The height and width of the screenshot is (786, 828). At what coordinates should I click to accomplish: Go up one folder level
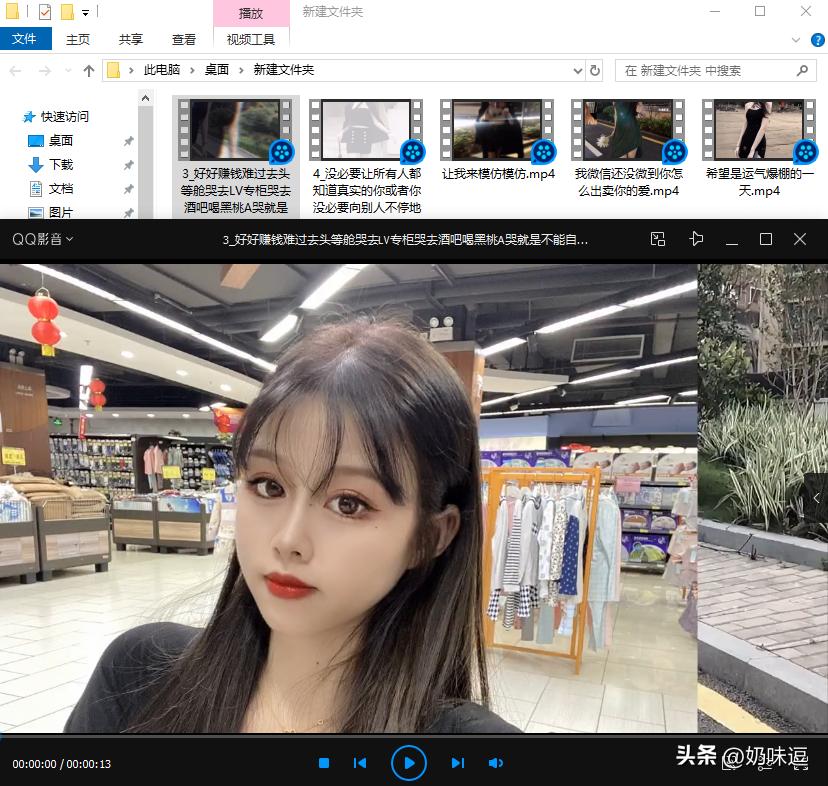coord(89,71)
